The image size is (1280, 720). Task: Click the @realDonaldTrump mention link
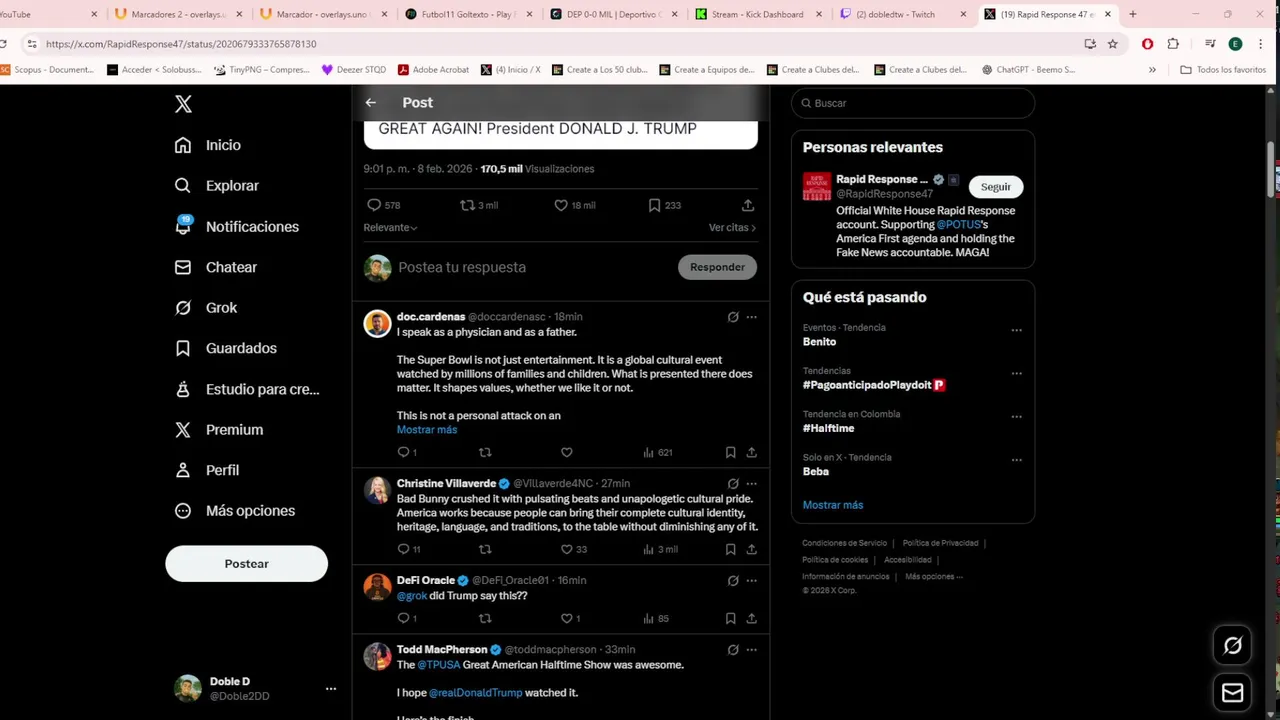click(475, 693)
